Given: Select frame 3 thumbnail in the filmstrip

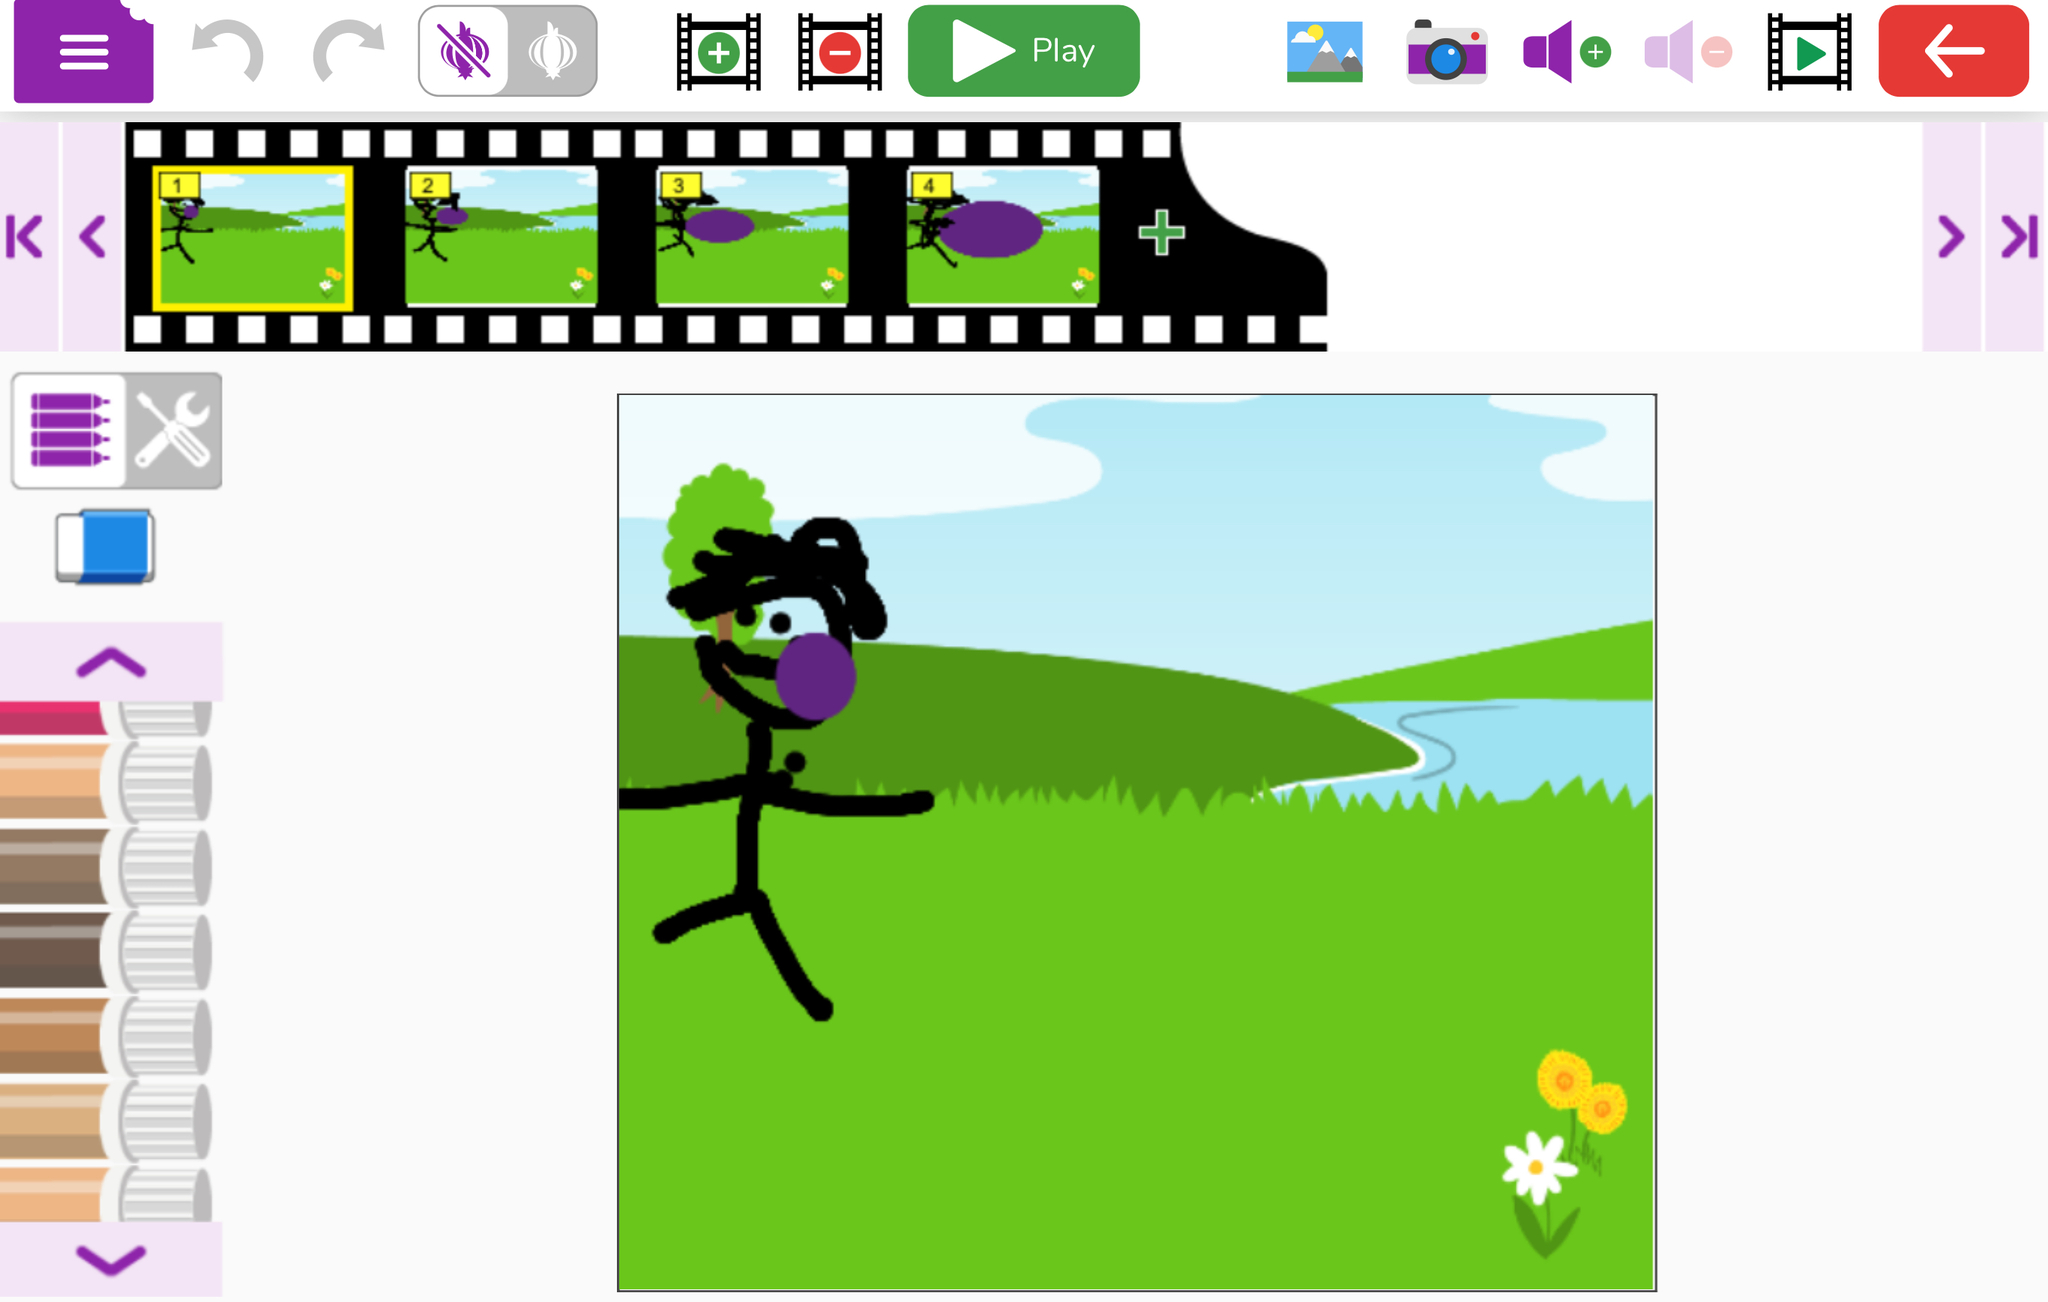Looking at the screenshot, I should click(x=752, y=237).
